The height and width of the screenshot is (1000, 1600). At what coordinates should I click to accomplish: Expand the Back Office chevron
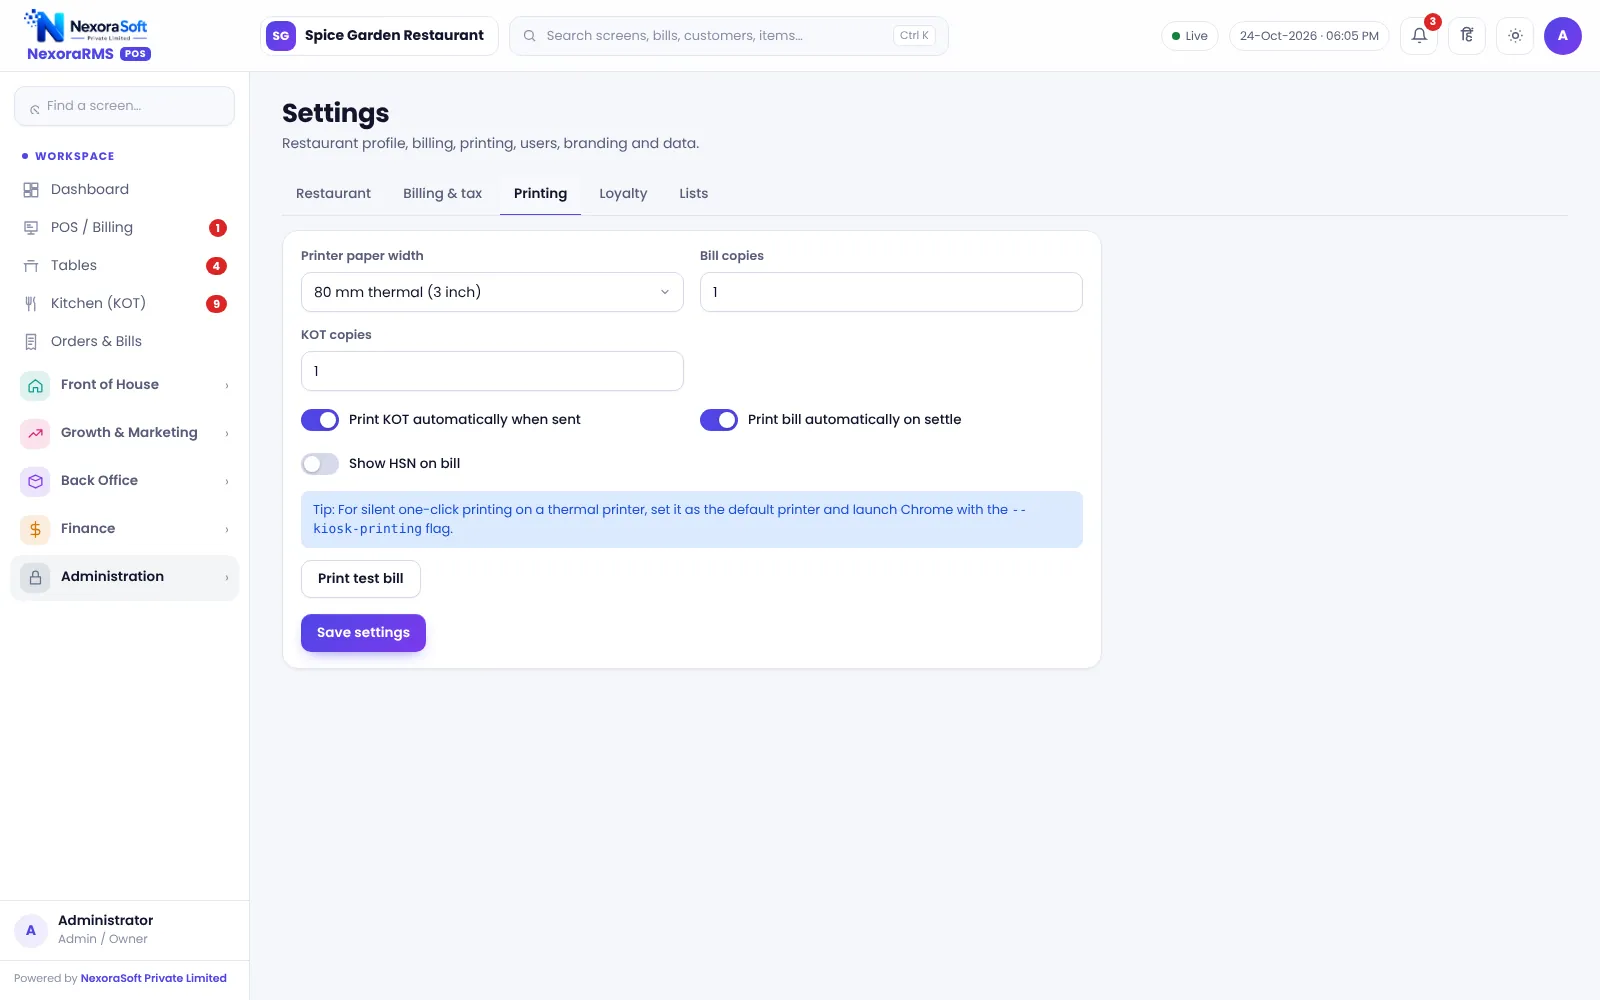[227, 481]
